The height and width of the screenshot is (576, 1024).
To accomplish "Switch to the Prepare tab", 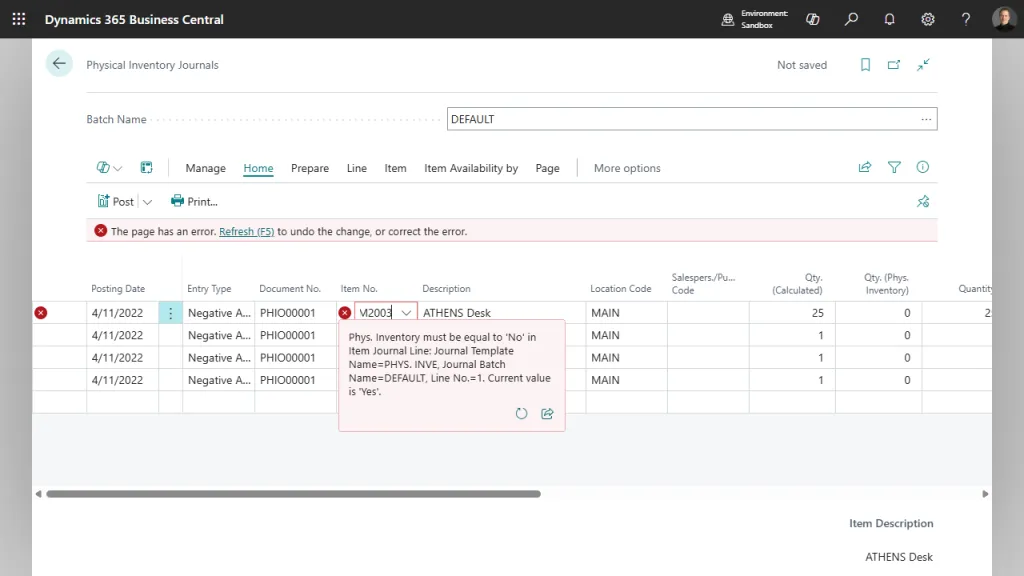I will pos(309,168).
